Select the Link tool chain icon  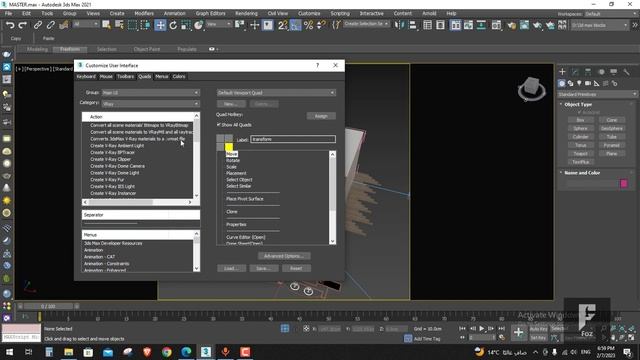(38, 25)
